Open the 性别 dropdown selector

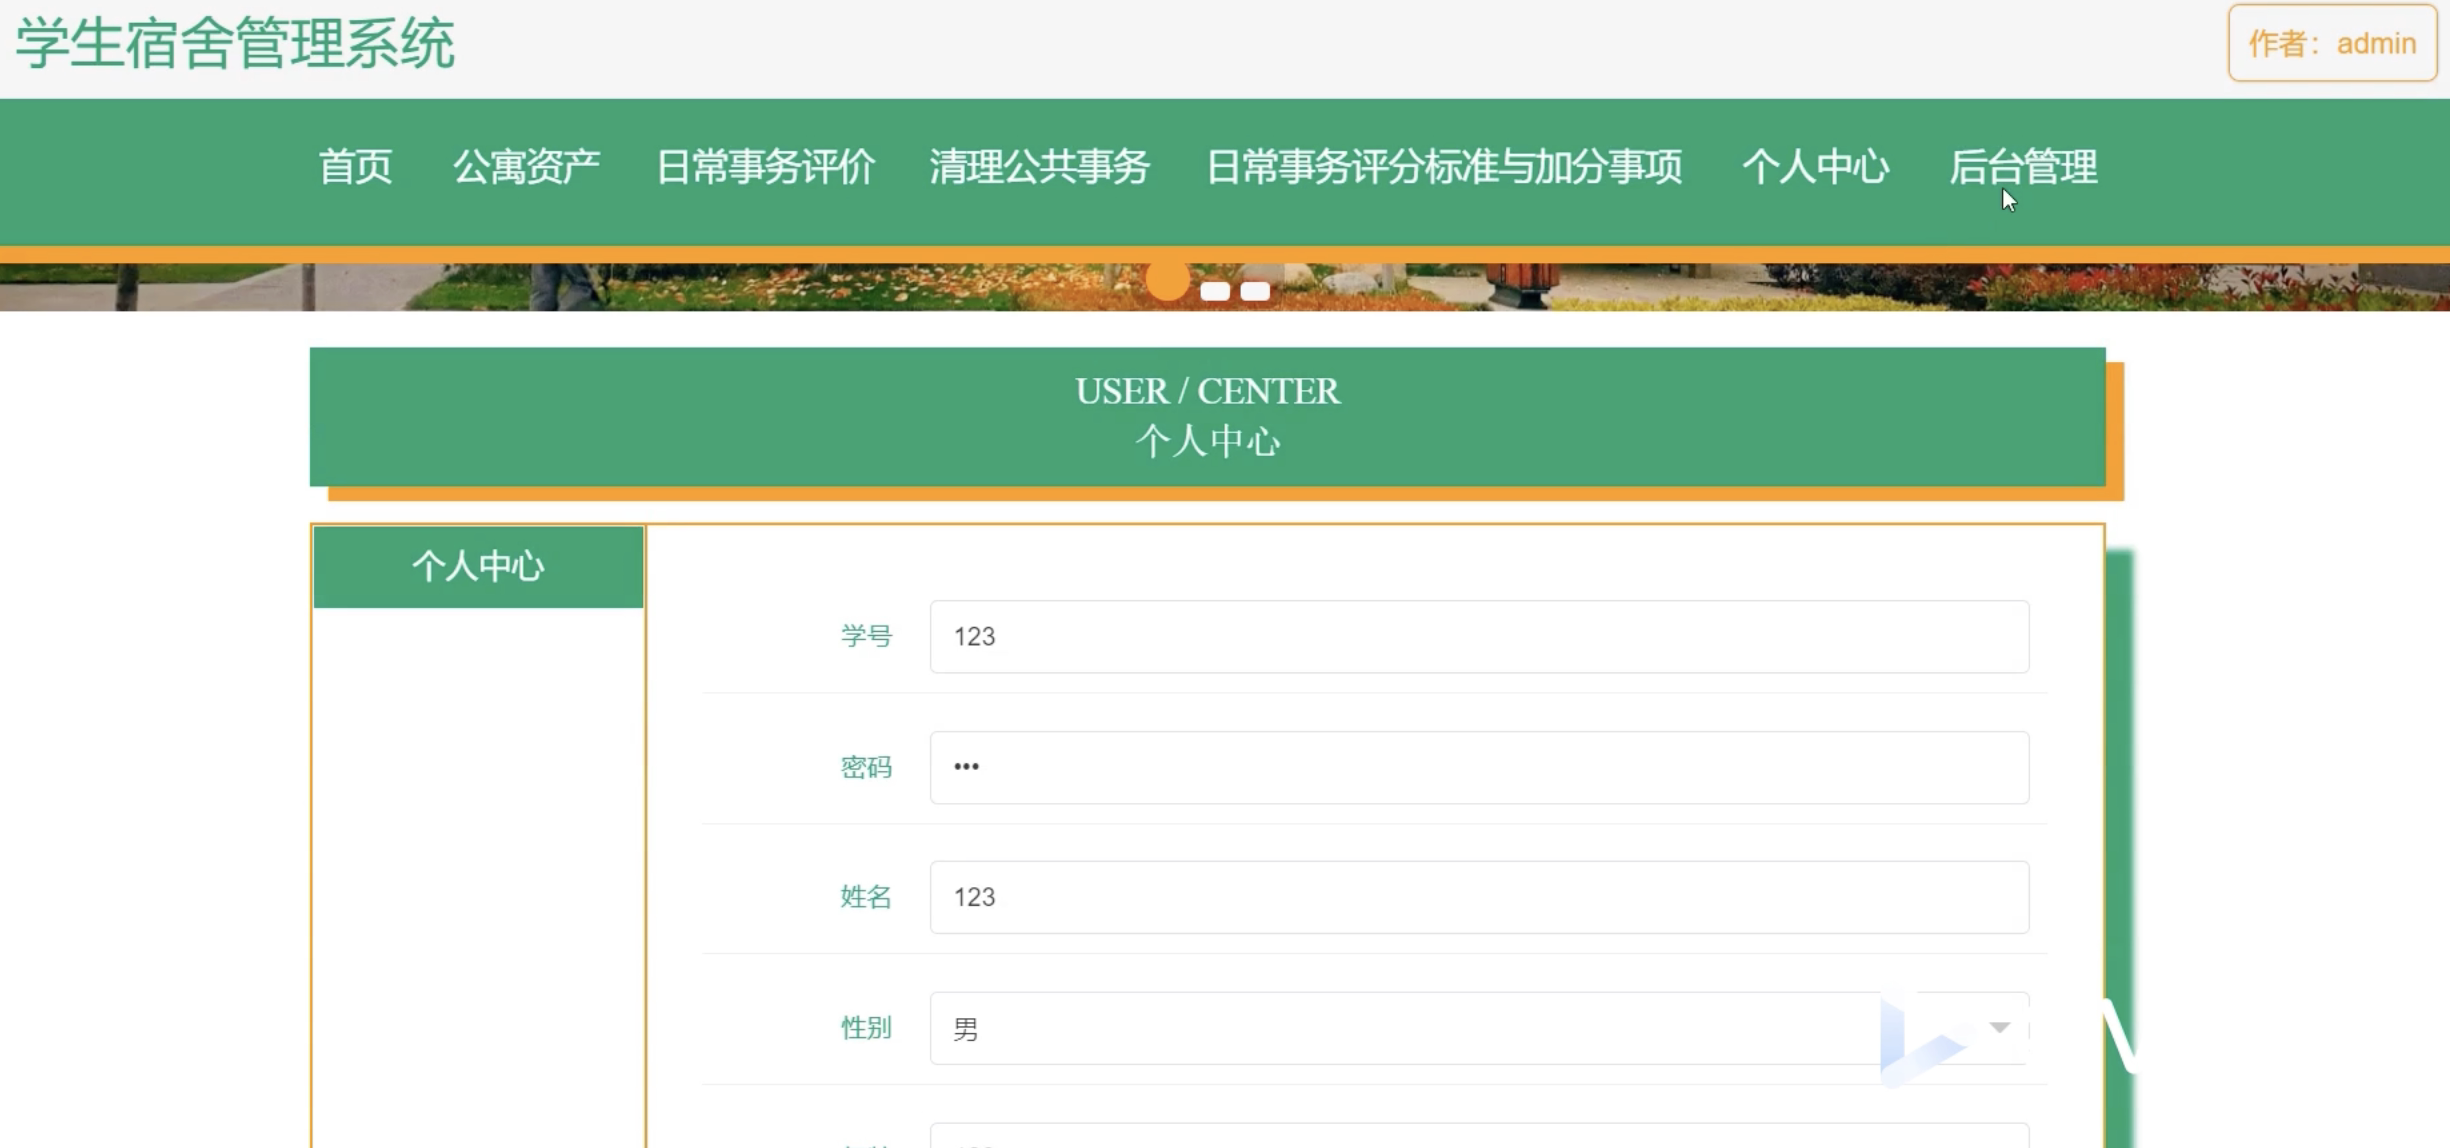1400,1028
